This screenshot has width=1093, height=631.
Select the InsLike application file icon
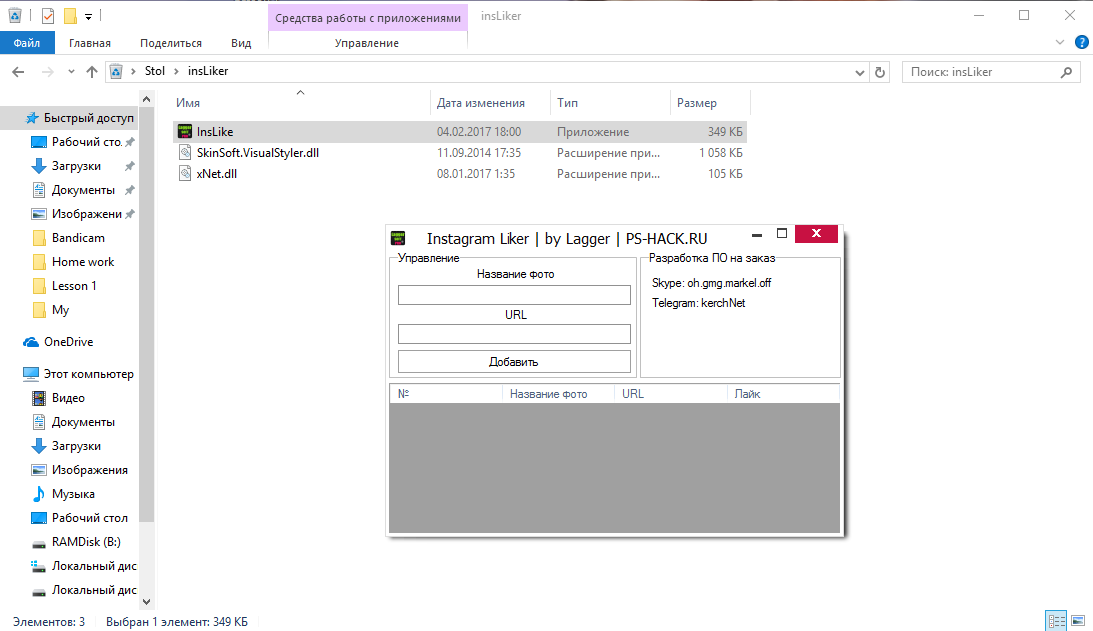click(185, 131)
